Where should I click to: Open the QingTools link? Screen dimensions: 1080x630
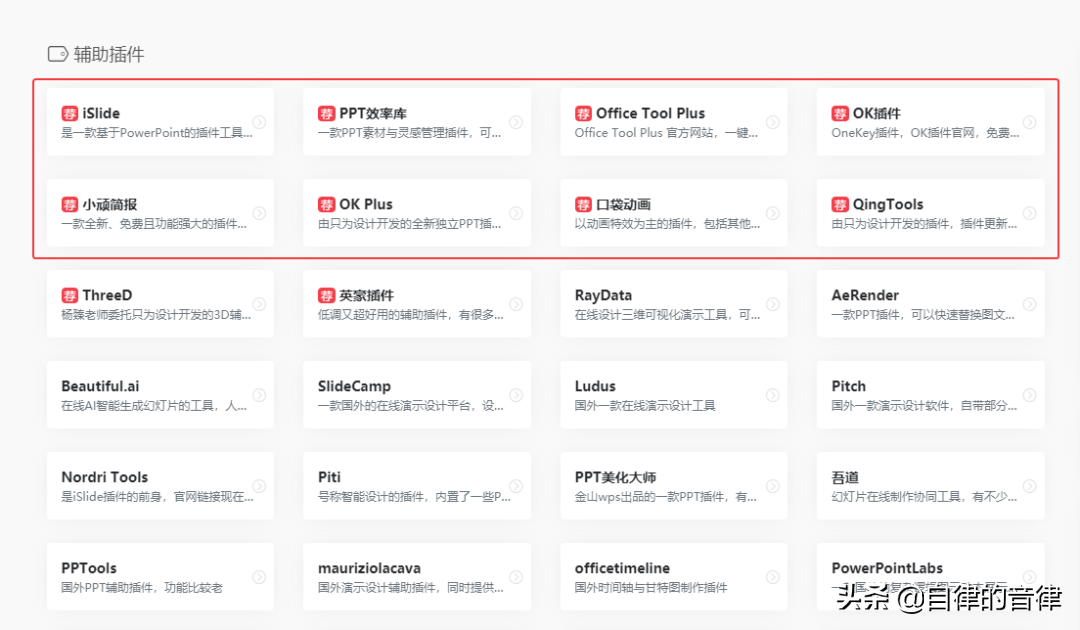click(931, 213)
